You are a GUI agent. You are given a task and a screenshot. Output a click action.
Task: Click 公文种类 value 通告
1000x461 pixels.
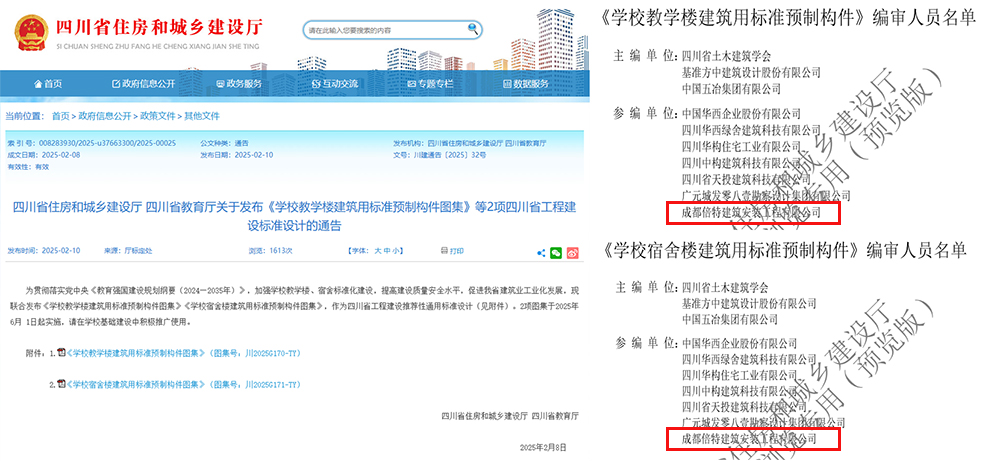click(242, 143)
